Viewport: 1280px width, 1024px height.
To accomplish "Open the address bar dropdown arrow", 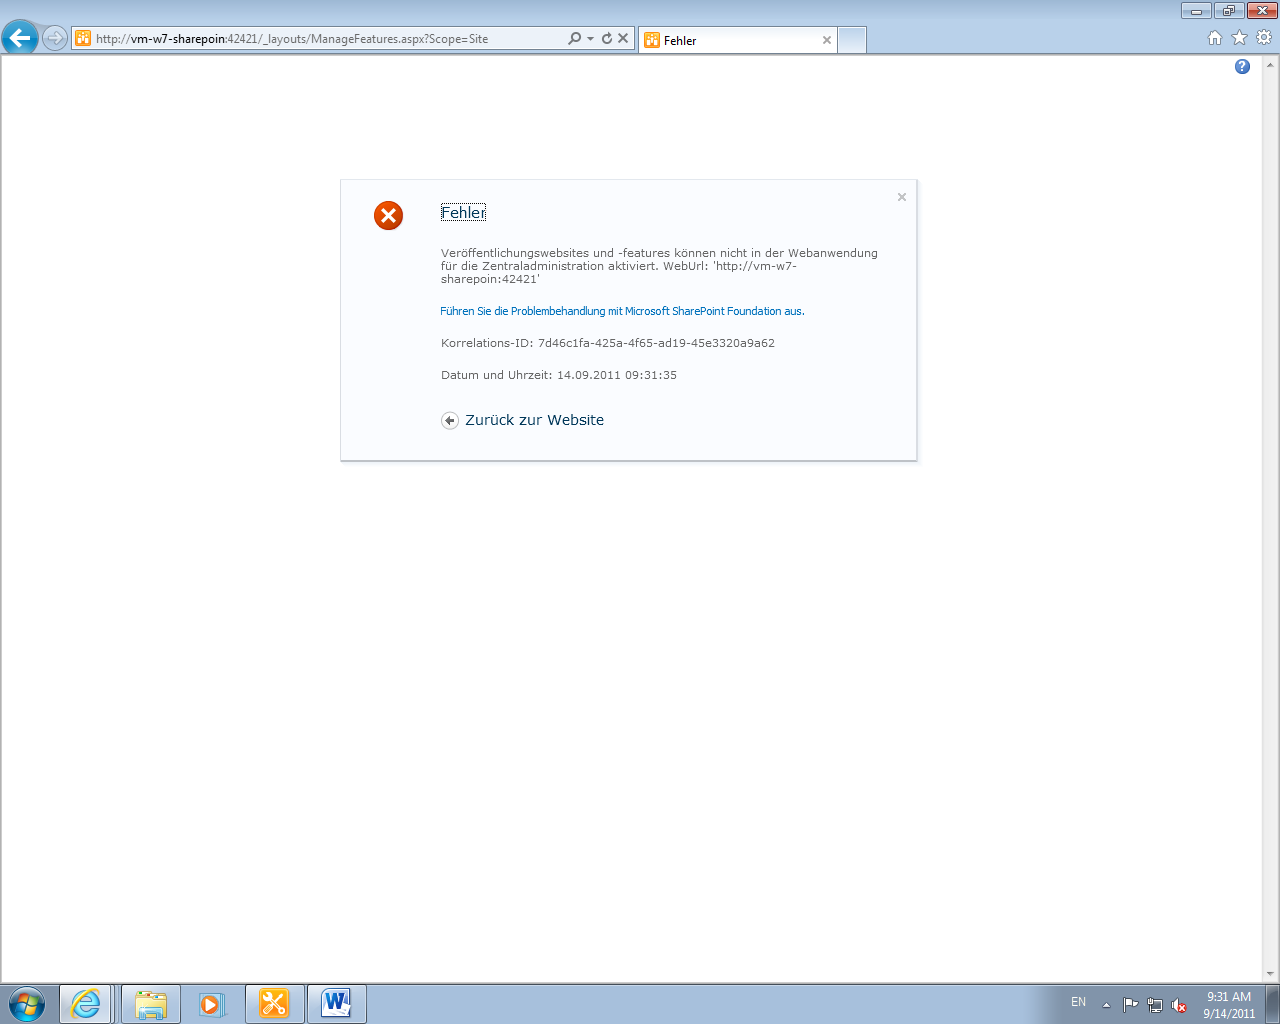I will pyautogui.click(x=591, y=38).
